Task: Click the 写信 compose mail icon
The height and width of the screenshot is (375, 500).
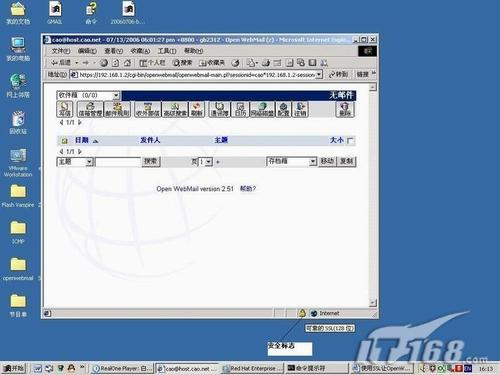Action: (x=65, y=109)
